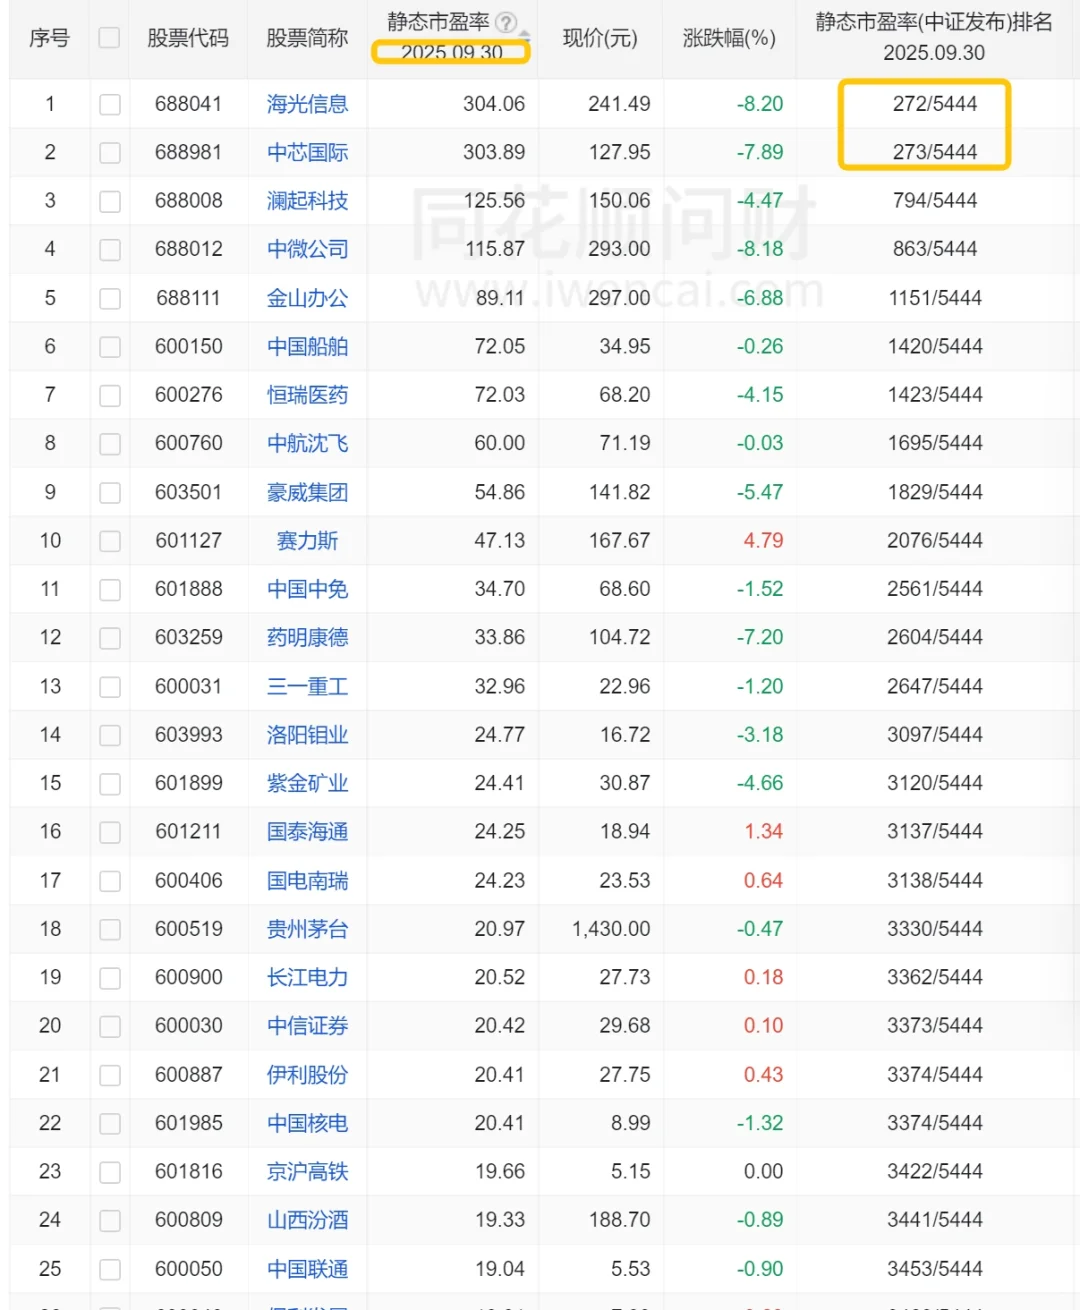This screenshot has height=1310, width=1080.
Task: Open the 中国中免 stock link
Action: tap(307, 589)
